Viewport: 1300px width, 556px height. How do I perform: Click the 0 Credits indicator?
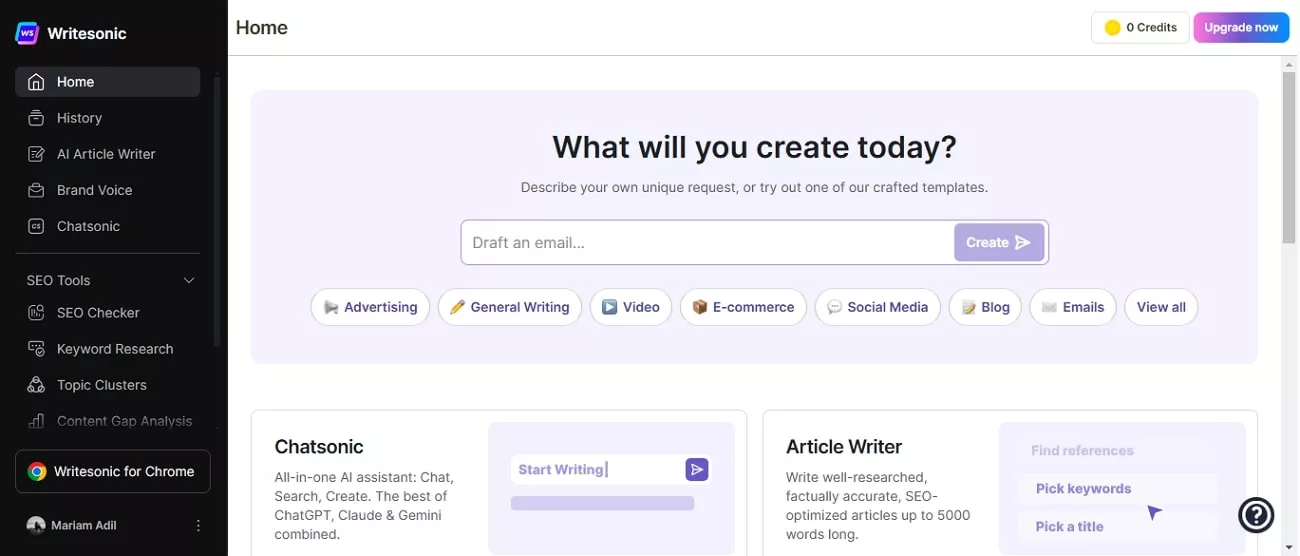coord(1140,28)
